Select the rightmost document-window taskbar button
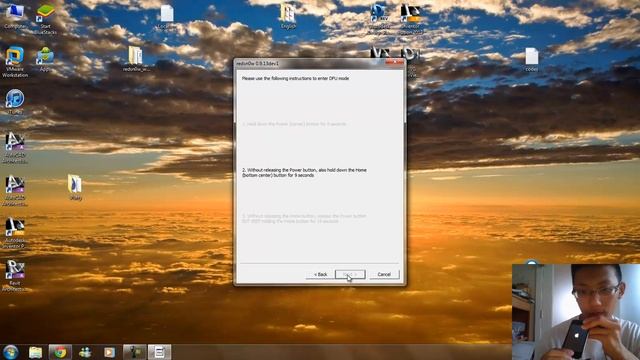This screenshot has height=360, width=640. tap(159, 352)
